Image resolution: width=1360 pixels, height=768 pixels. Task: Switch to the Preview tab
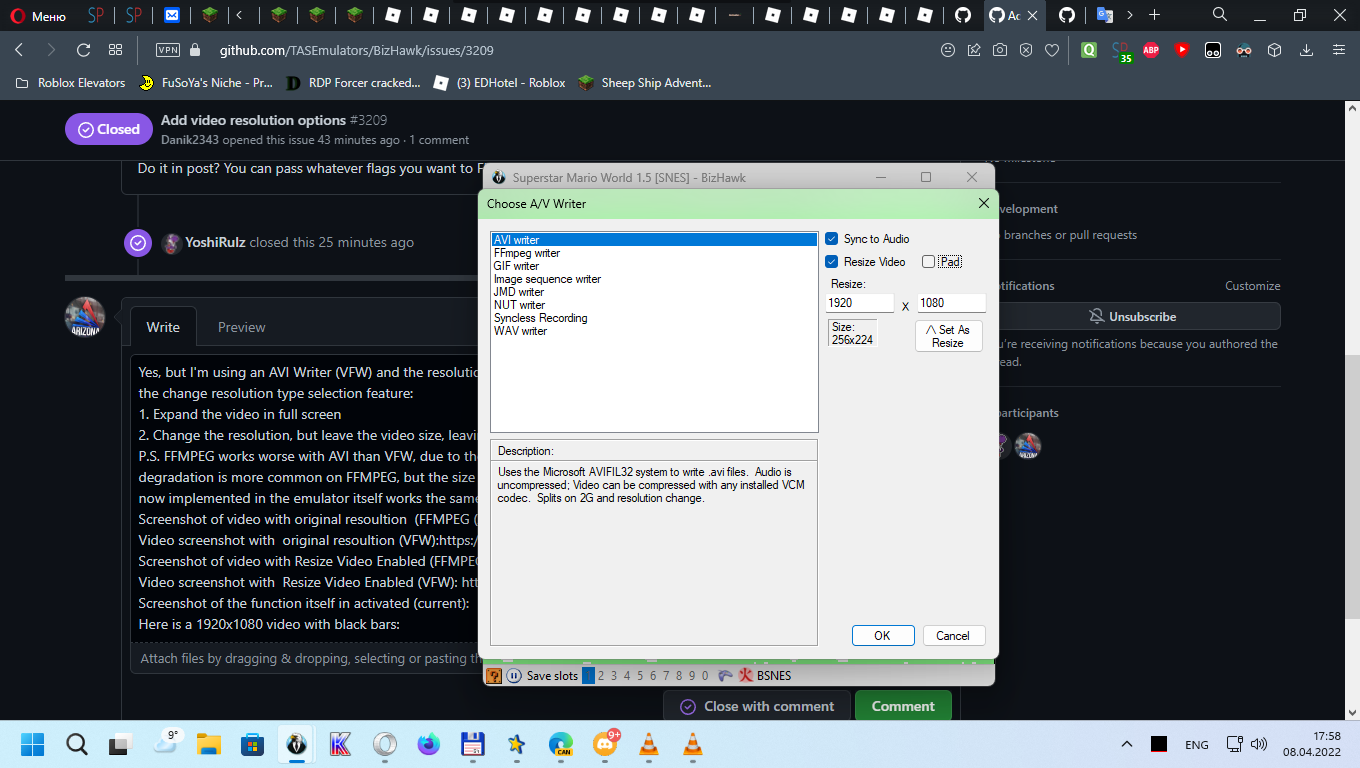(x=241, y=327)
